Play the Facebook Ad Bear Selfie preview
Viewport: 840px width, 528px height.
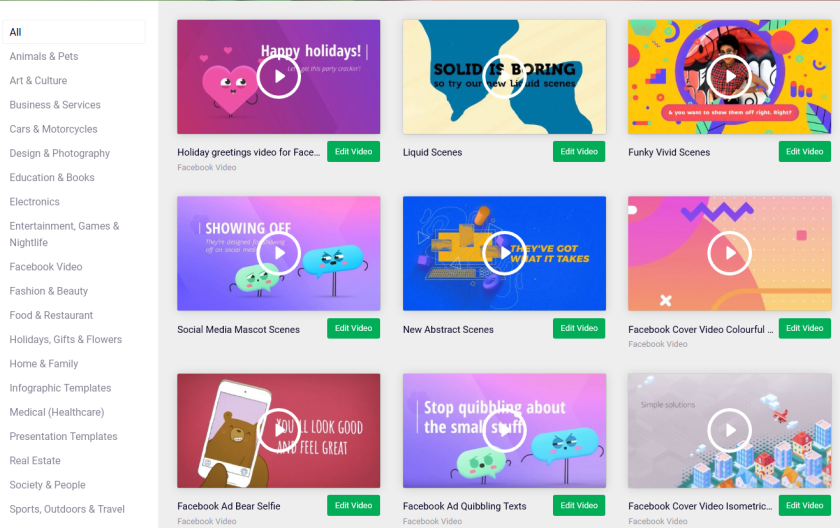[x=279, y=430]
